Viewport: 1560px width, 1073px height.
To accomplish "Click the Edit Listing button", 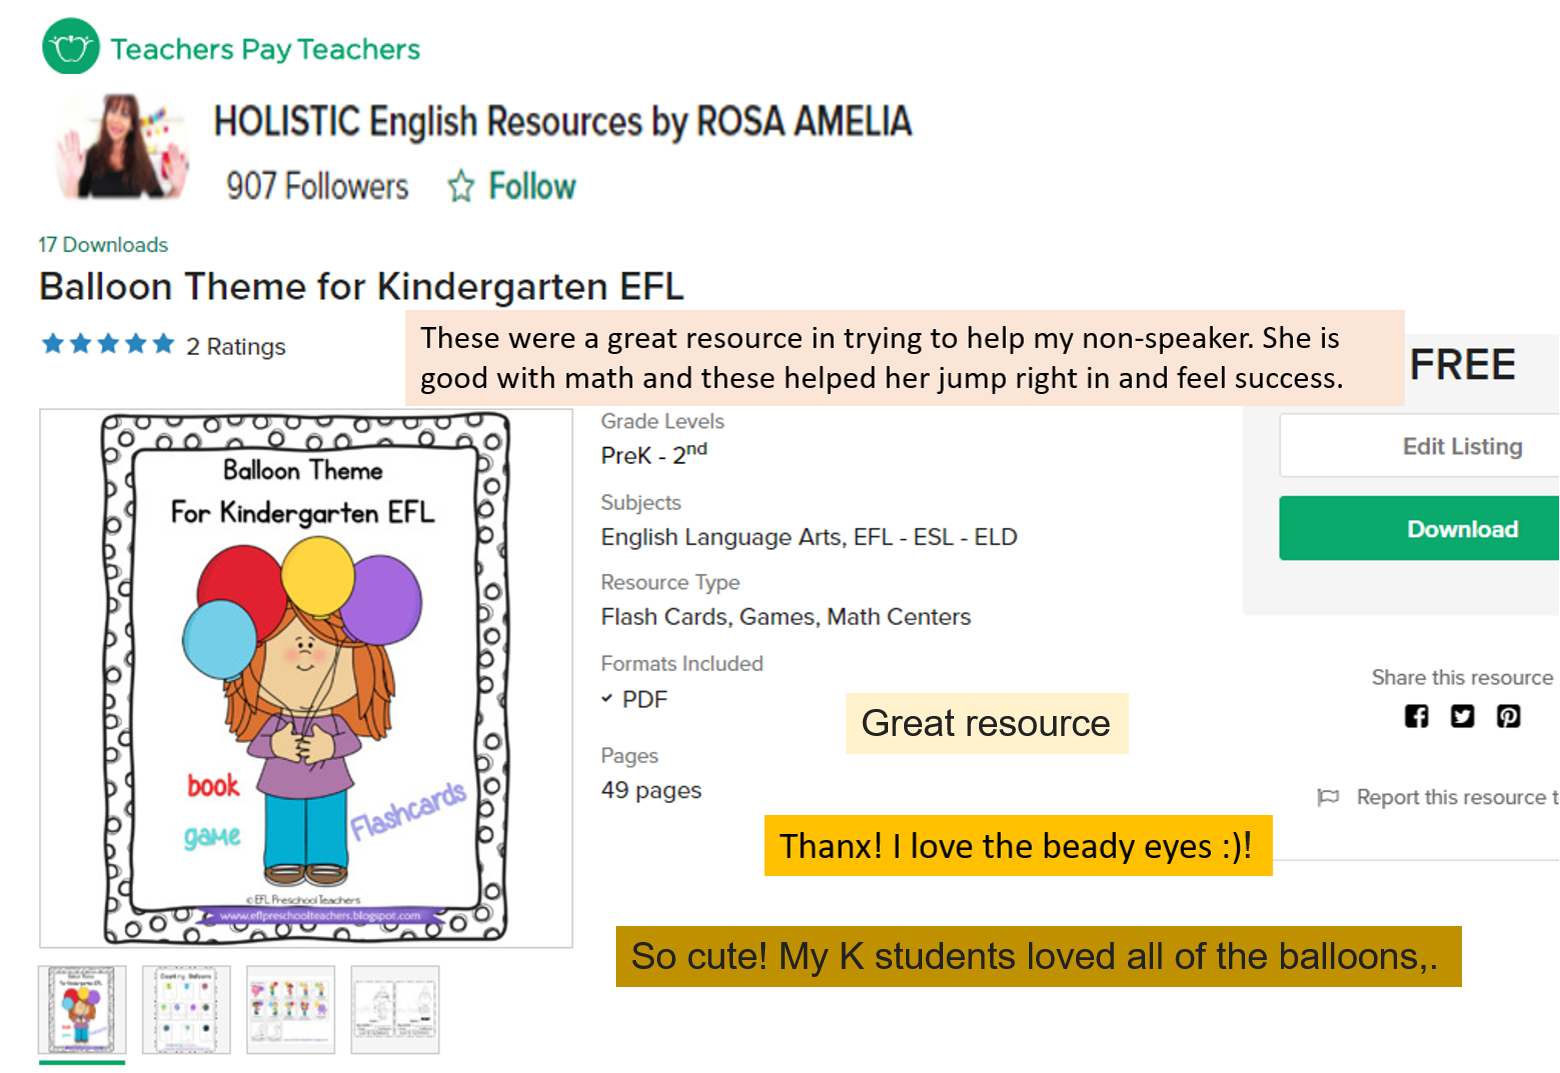I will [x=1461, y=446].
